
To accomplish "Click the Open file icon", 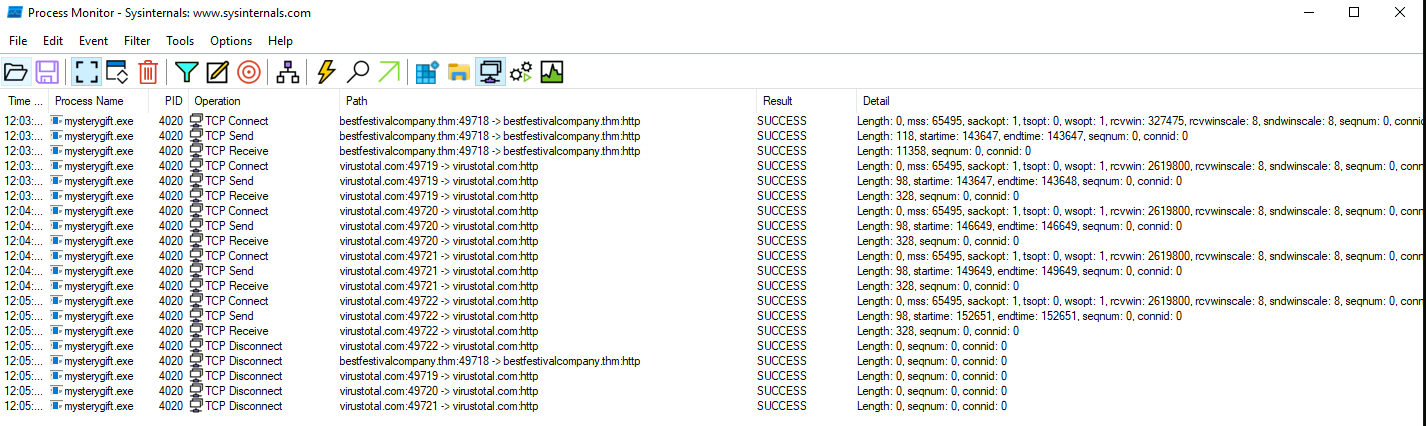I will coord(16,72).
